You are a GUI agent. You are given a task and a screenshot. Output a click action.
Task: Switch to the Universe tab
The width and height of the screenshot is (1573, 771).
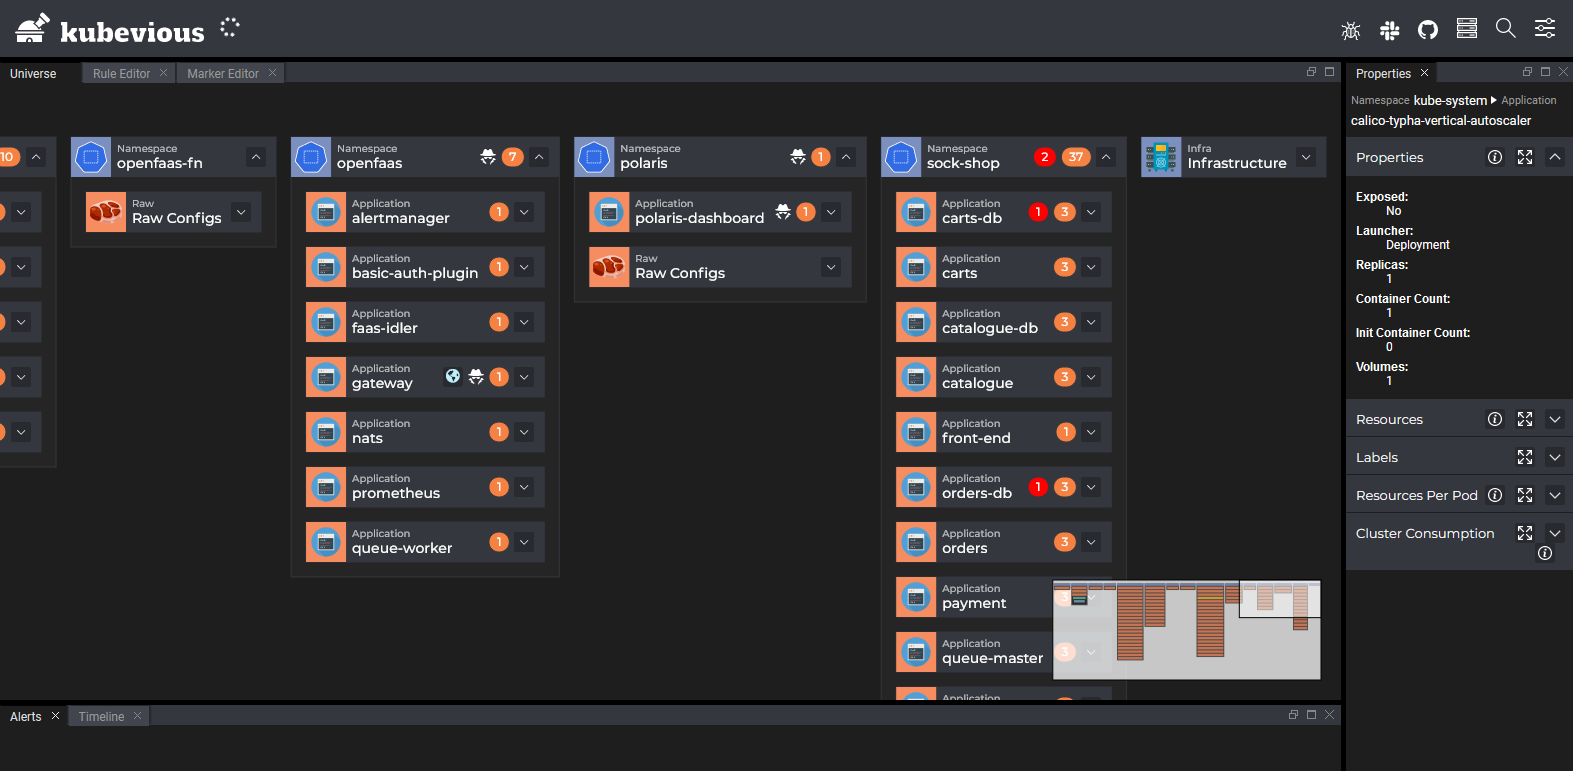tap(33, 74)
